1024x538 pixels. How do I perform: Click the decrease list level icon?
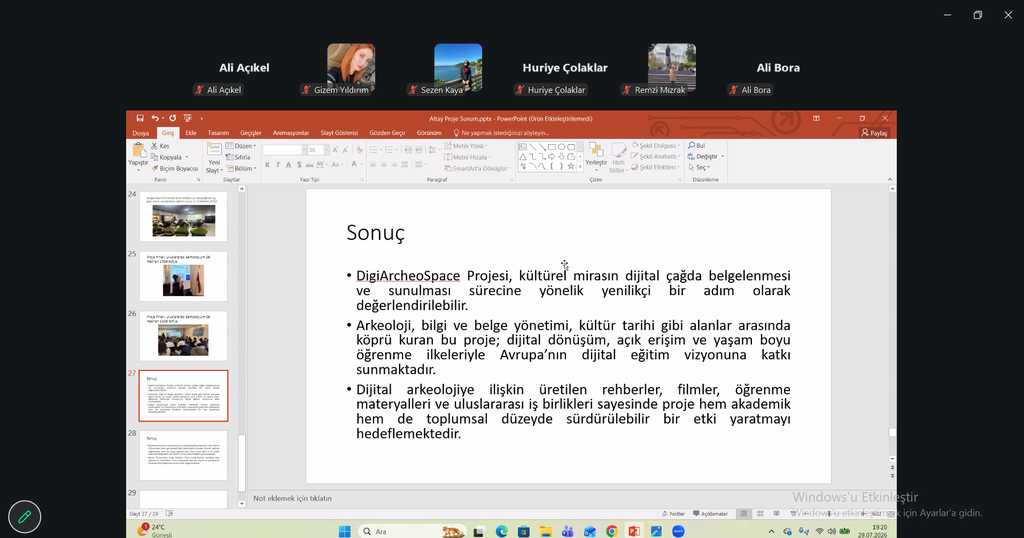click(x=408, y=150)
